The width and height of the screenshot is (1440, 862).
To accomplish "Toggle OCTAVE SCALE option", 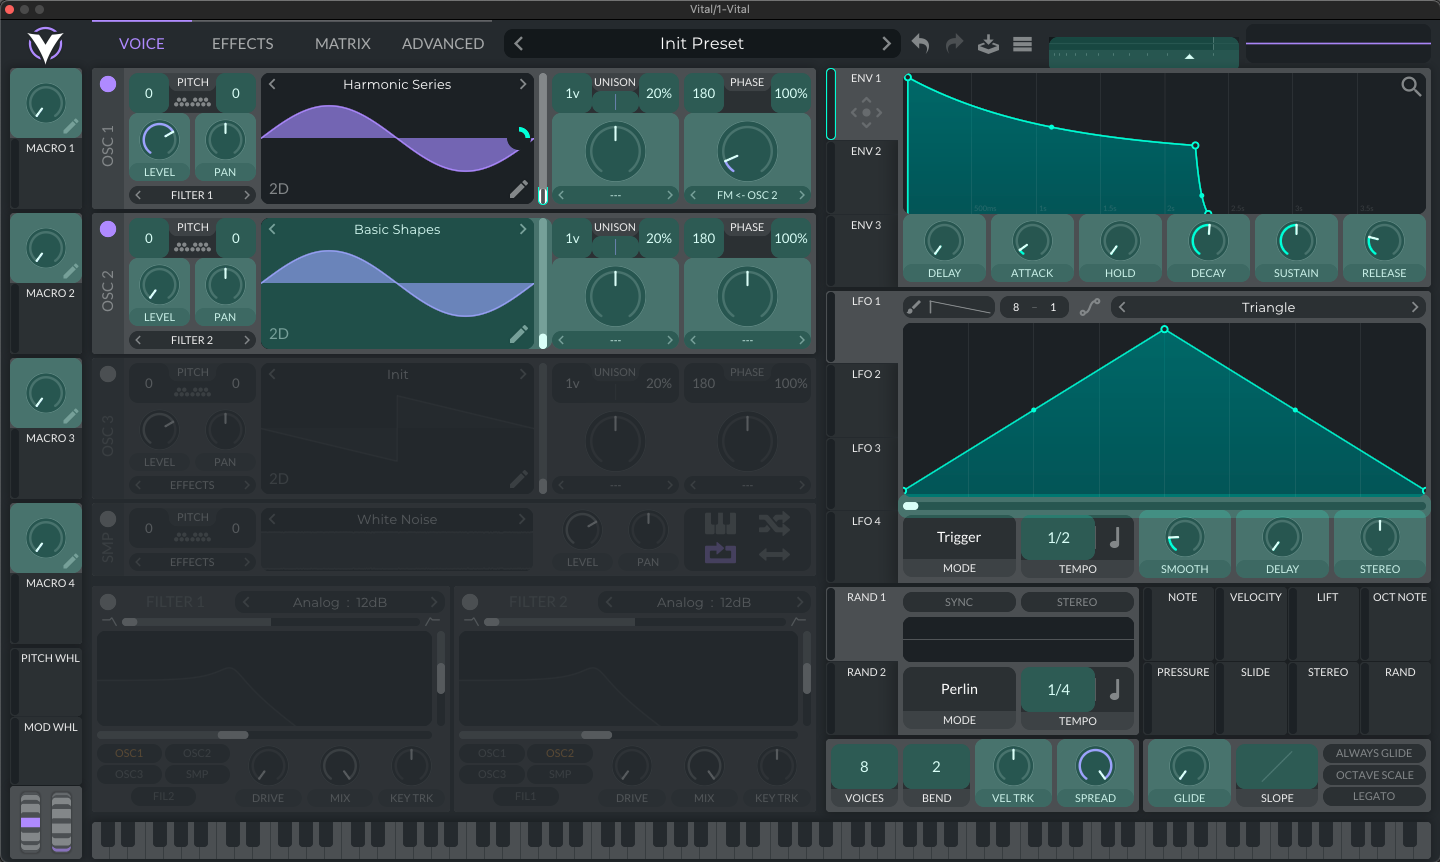I will (1374, 775).
